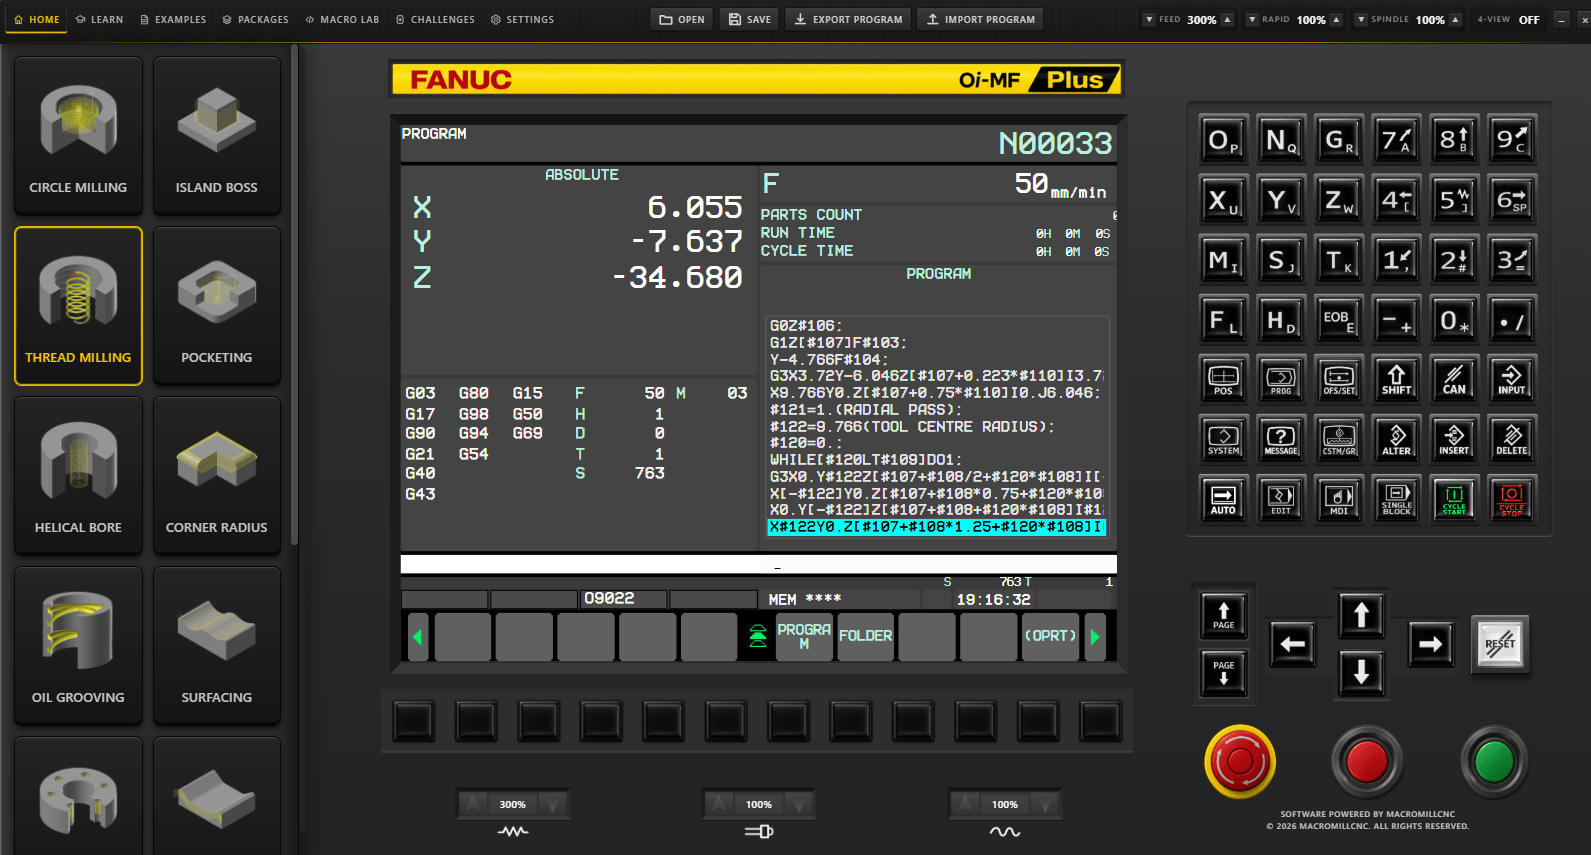Select the Oil Grooving macro
Viewport: 1591px width, 855px height.
pyautogui.click(x=78, y=646)
